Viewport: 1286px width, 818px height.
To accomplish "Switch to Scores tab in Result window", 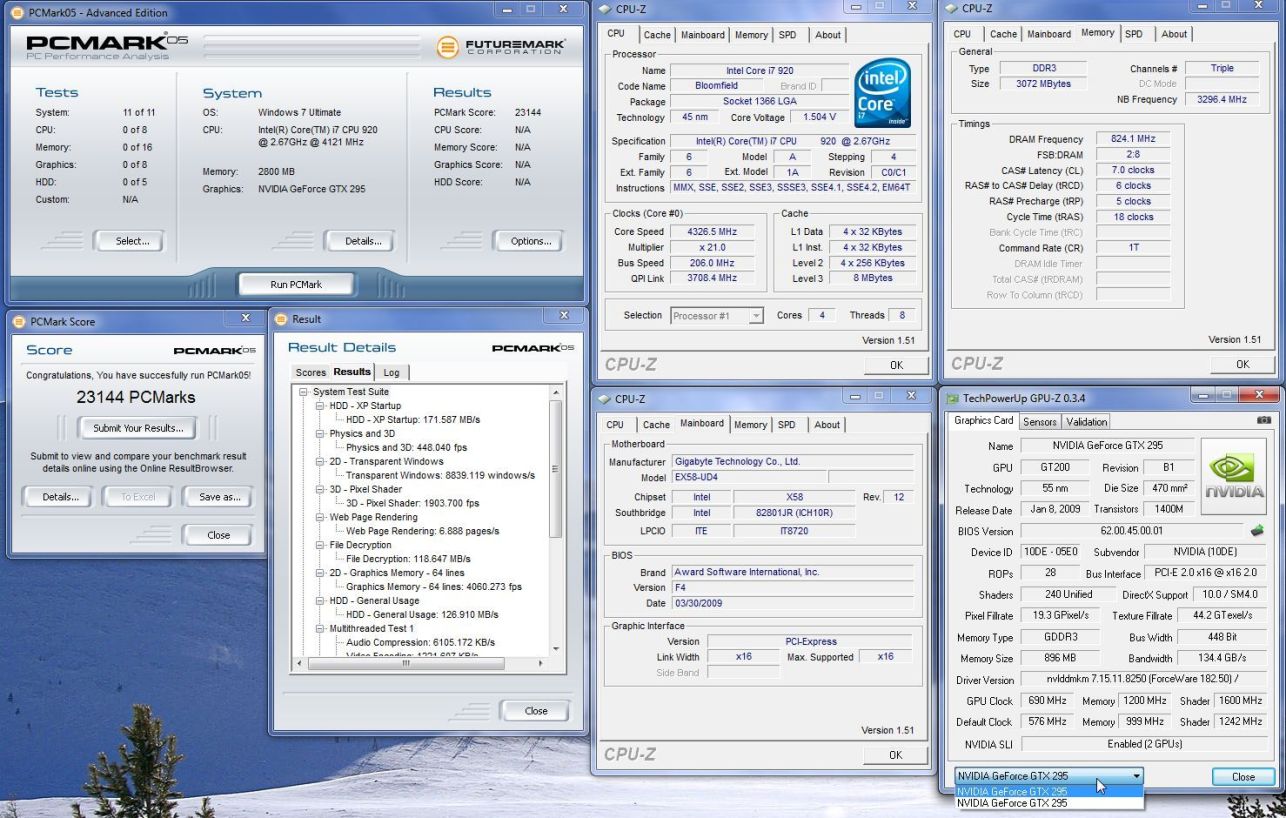I will (311, 372).
